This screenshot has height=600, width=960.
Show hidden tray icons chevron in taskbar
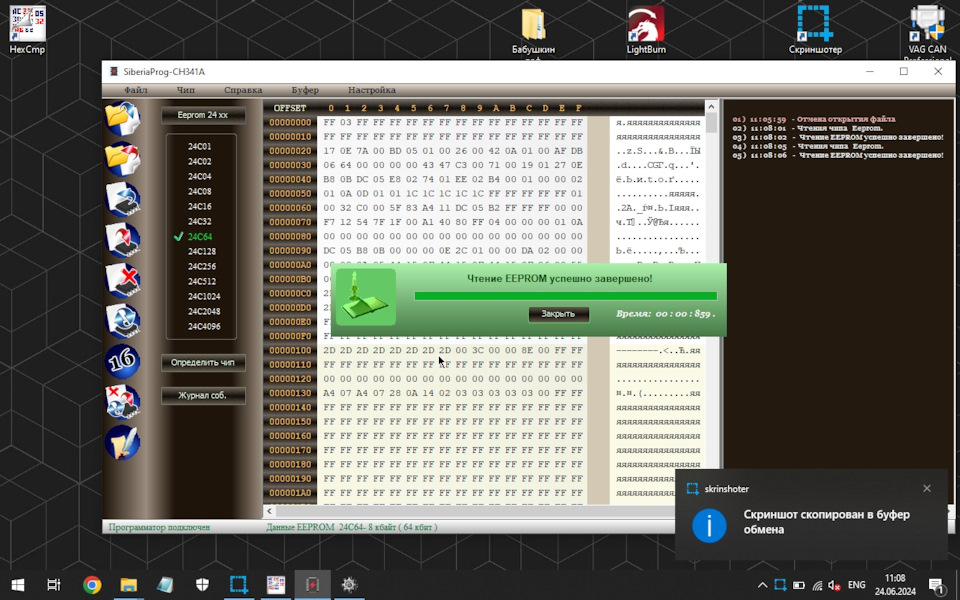[762, 585]
